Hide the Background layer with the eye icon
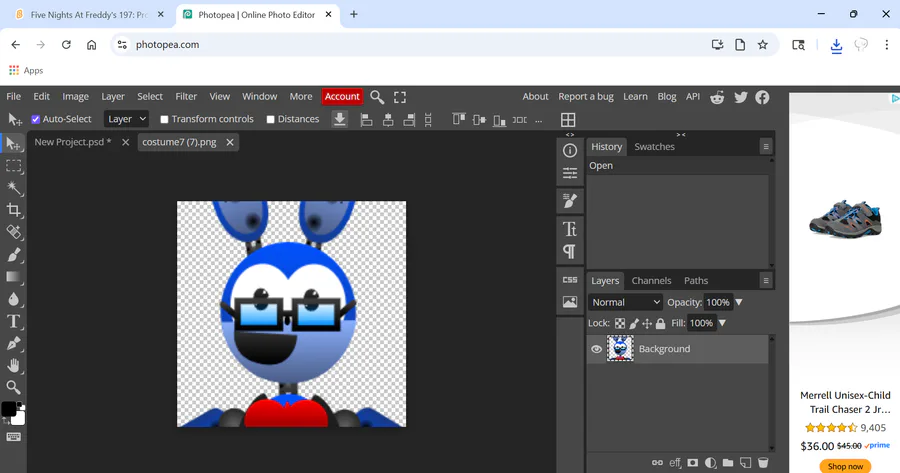The width and height of the screenshot is (900, 473). pyautogui.click(x=596, y=349)
